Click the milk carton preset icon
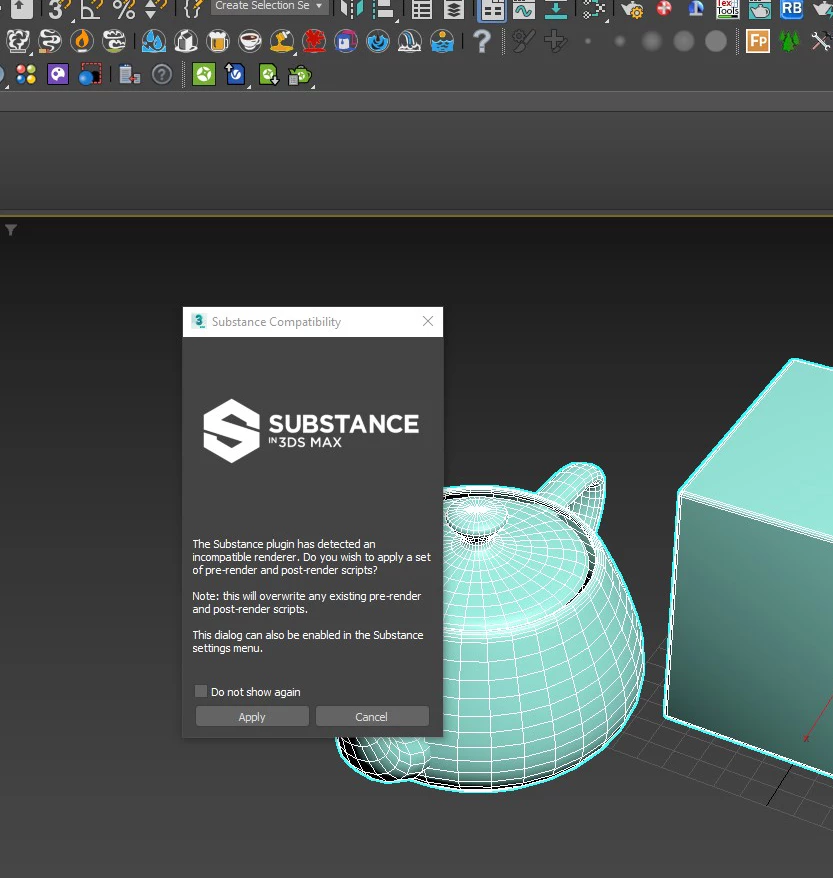833x878 pixels. click(x=186, y=41)
